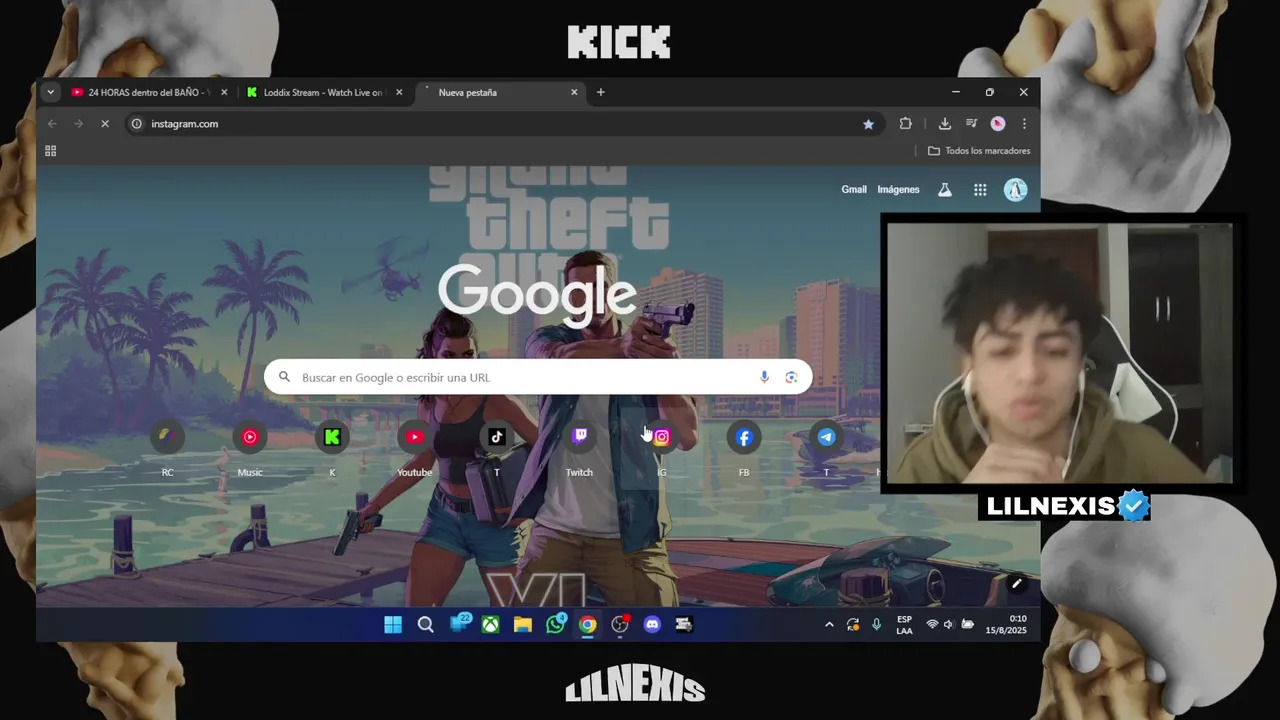
Task: View site information for instagram.com
Action: pyautogui.click(x=136, y=124)
